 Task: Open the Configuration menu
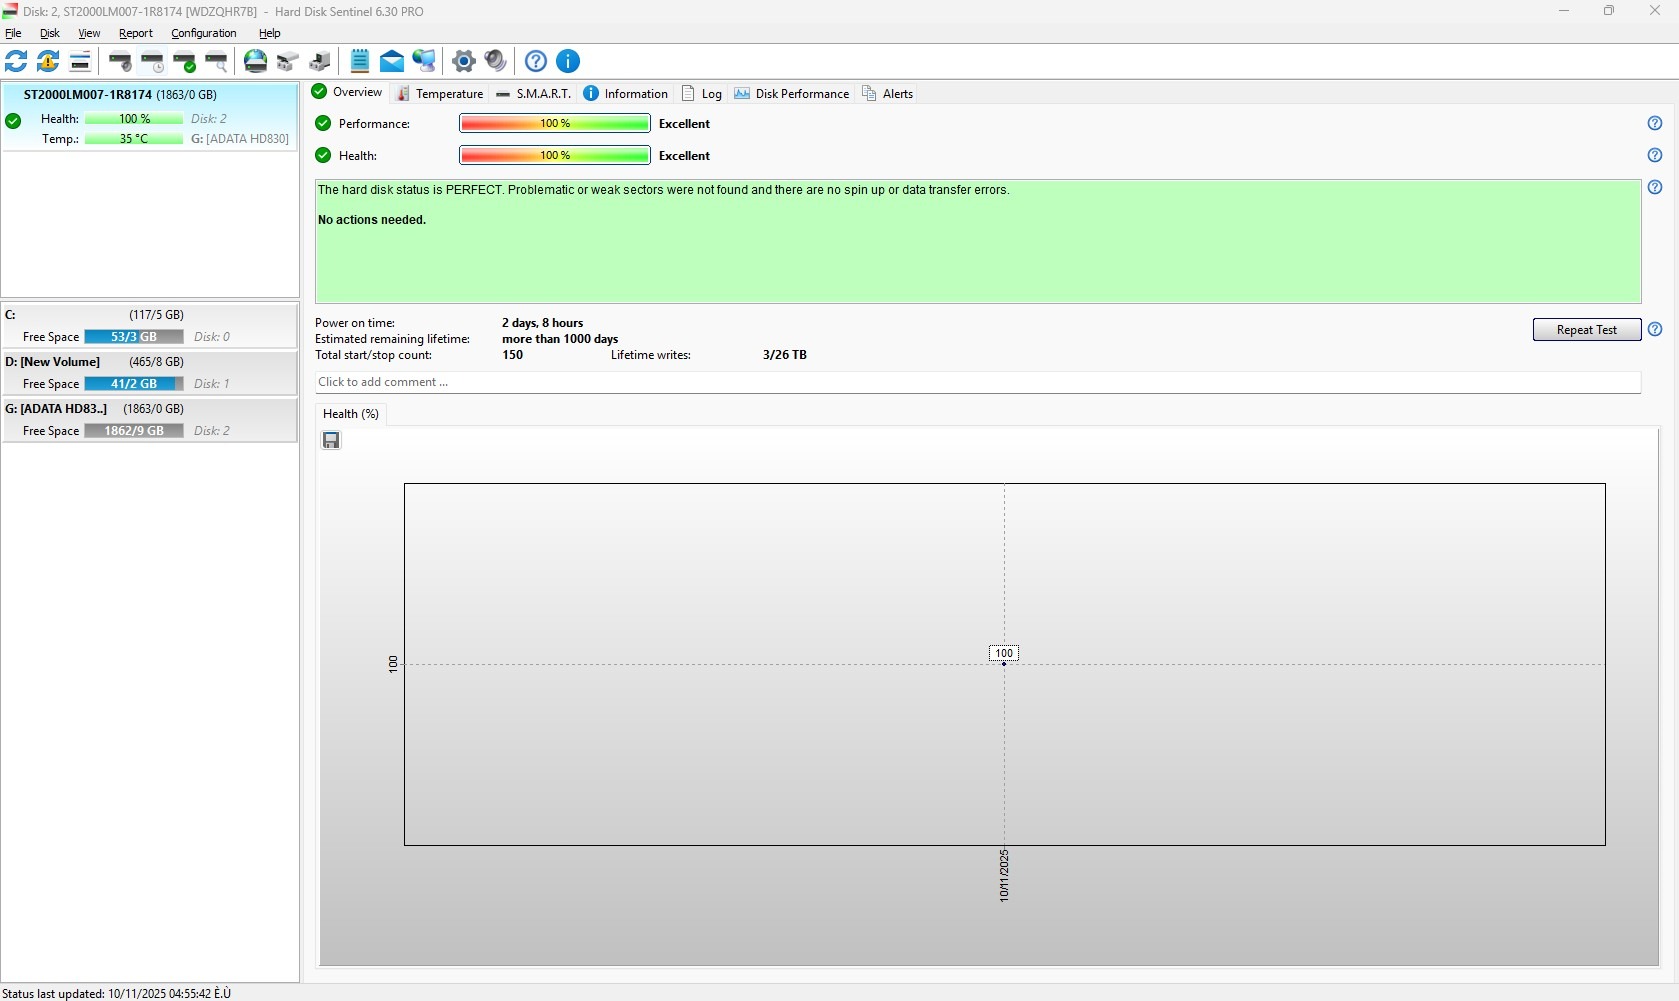pos(204,33)
